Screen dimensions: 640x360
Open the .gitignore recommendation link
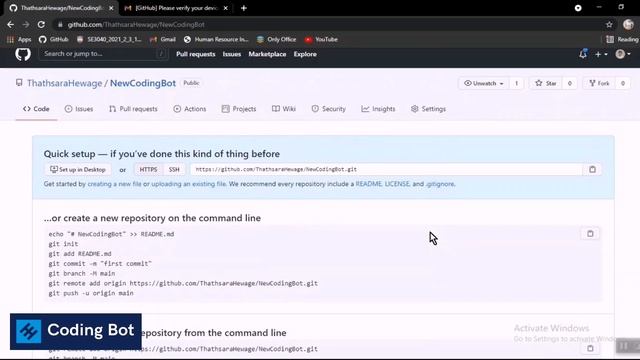(x=440, y=184)
